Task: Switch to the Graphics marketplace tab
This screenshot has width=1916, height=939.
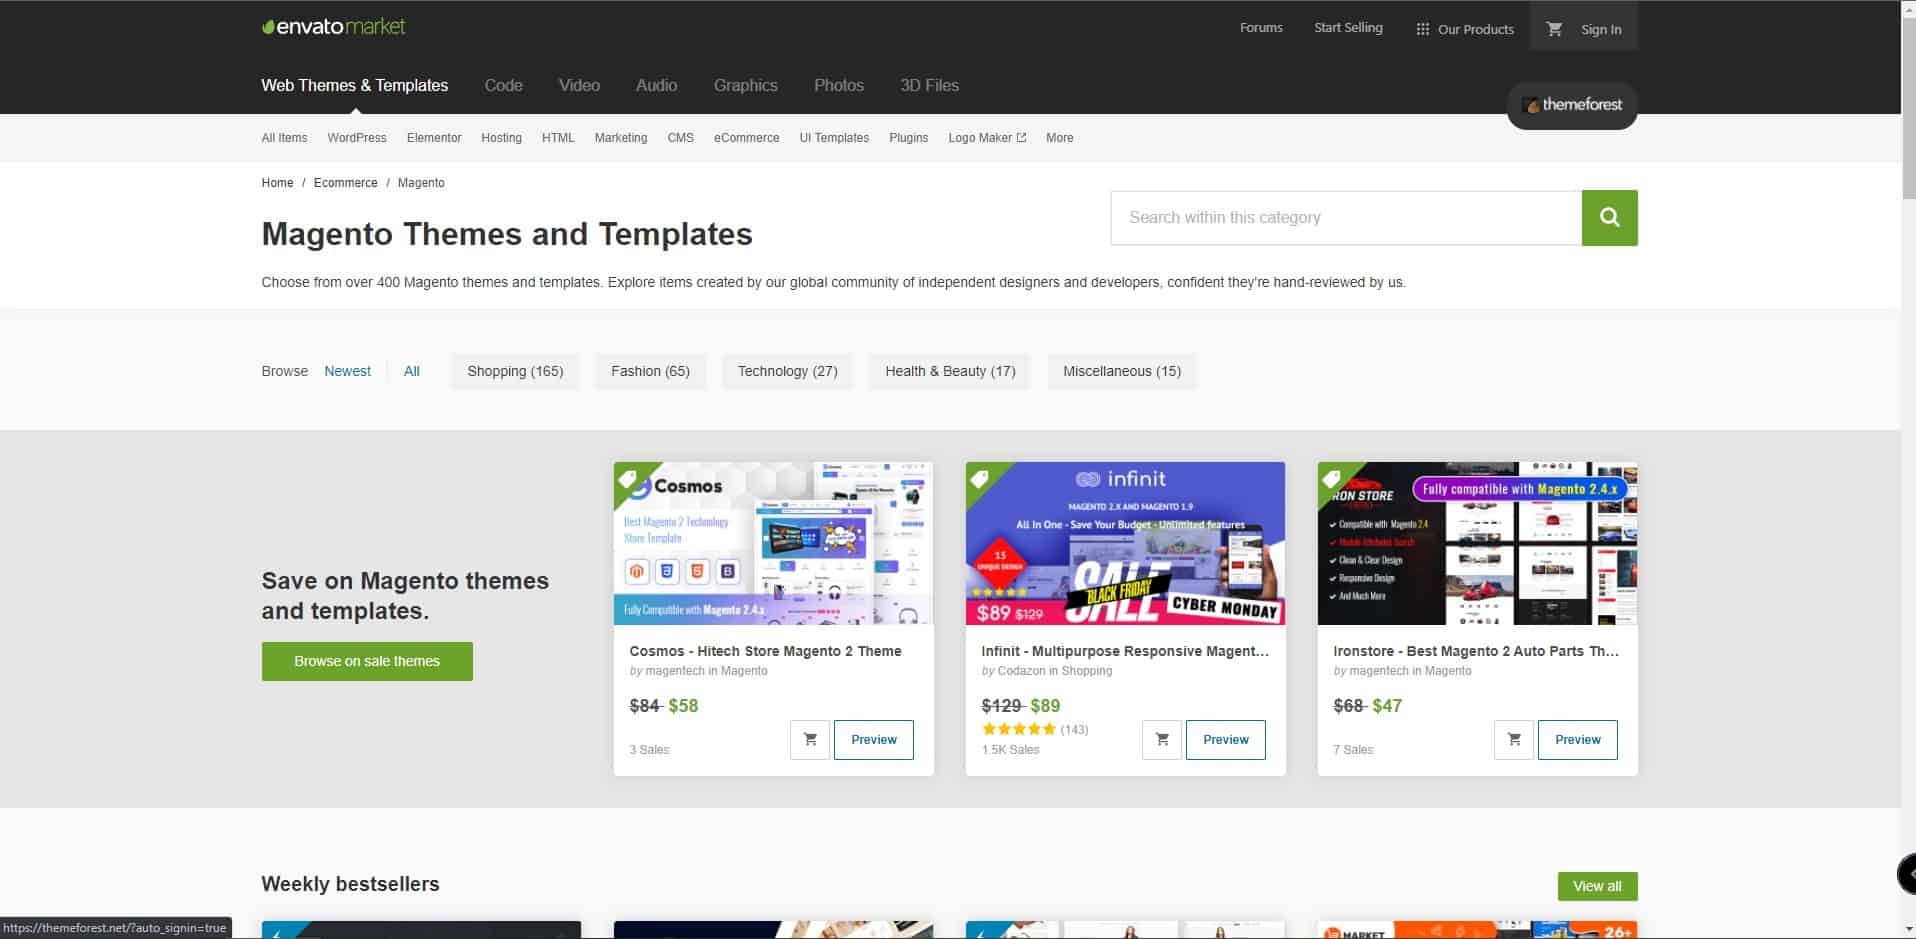Action: click(745, 85)
